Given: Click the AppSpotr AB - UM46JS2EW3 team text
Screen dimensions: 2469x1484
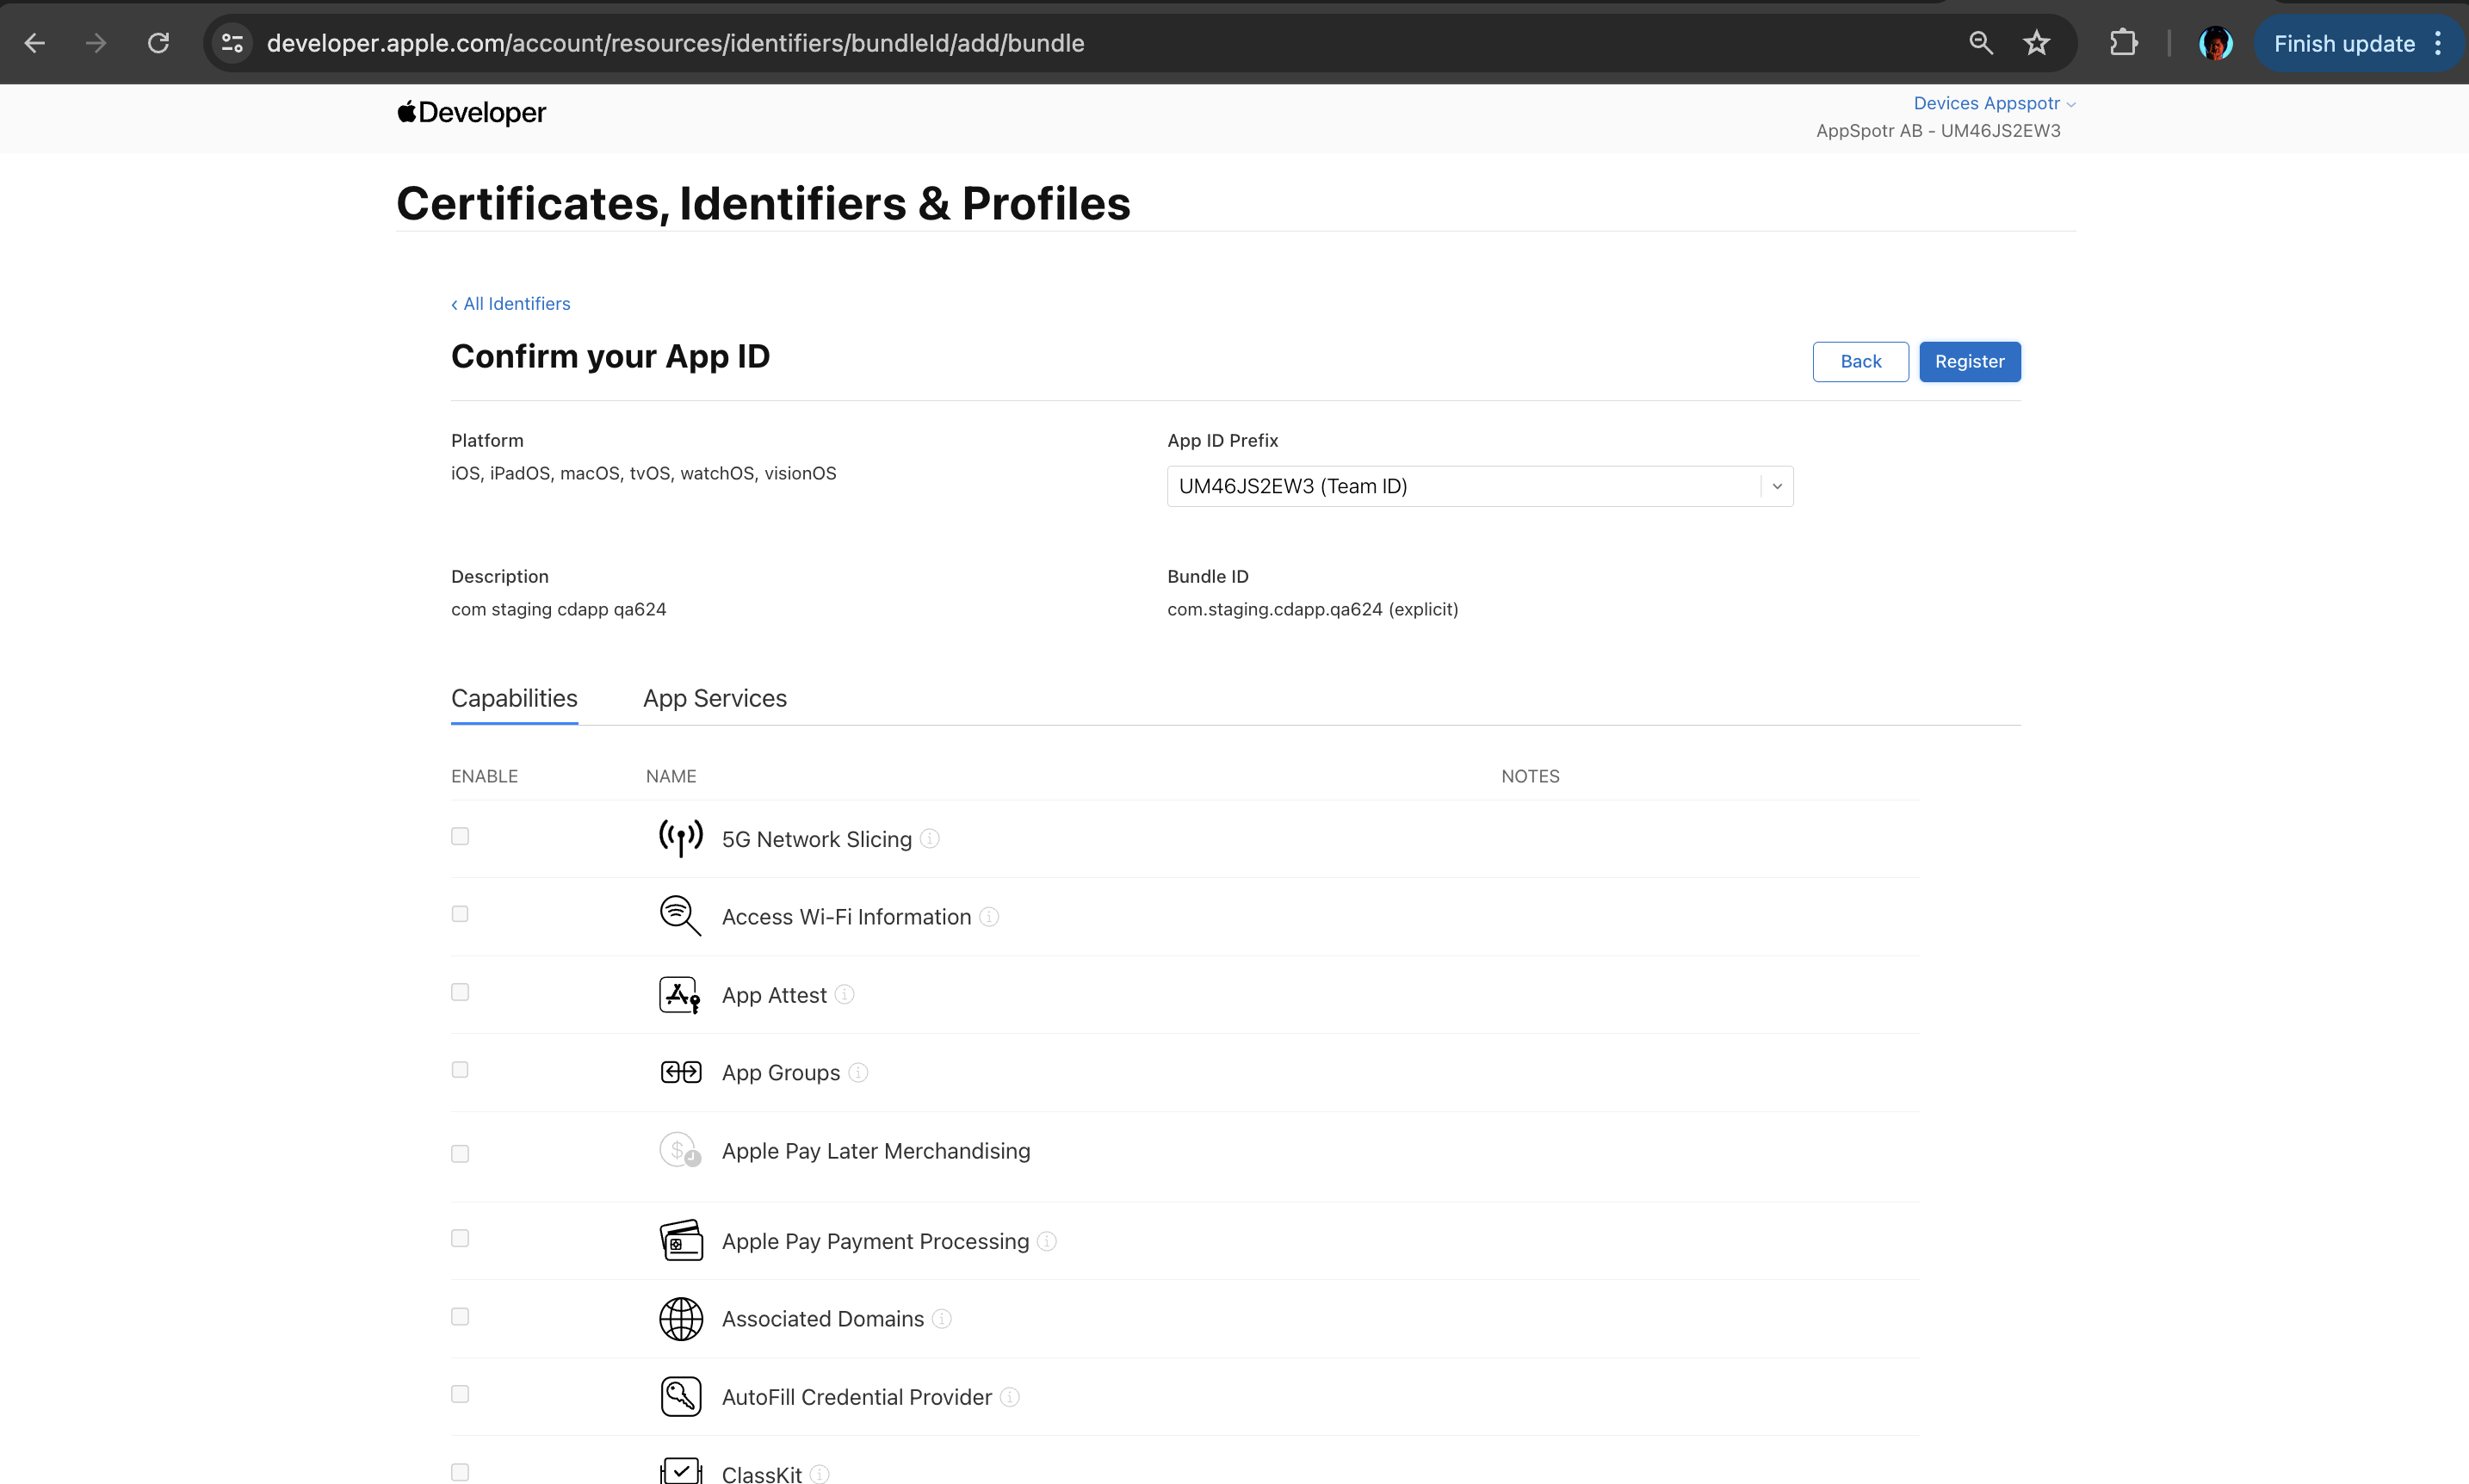Looking at the screenshot, I should (x=1938, y=131).
